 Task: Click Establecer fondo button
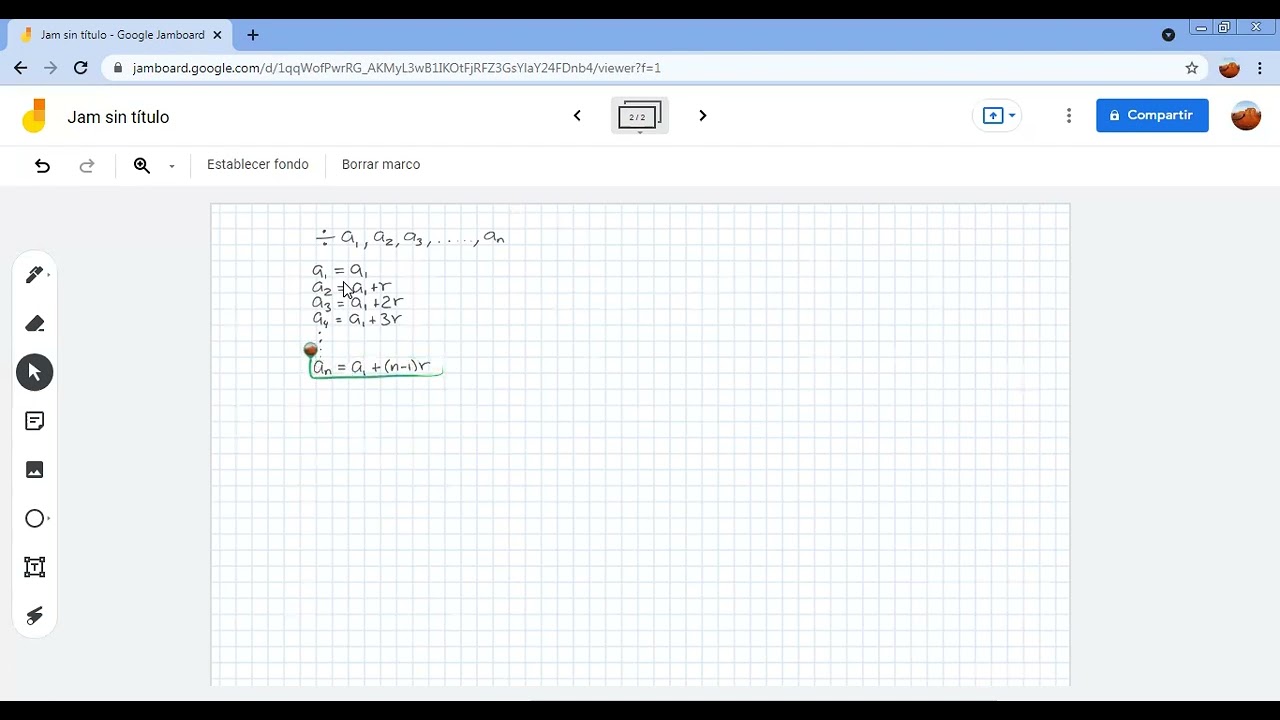click(x=258, y=165)
